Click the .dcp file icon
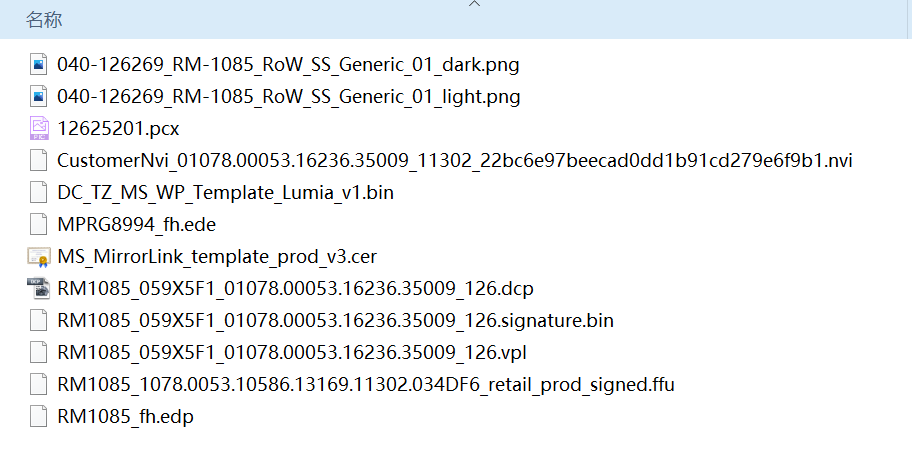Image resolution: width=912 pixels, height=475 pixels. (x=39, y=288)
